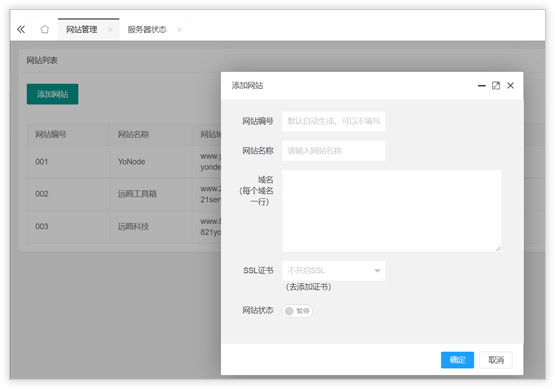
Task: Click inside the 域名 textarea
Action: (391, 211)
